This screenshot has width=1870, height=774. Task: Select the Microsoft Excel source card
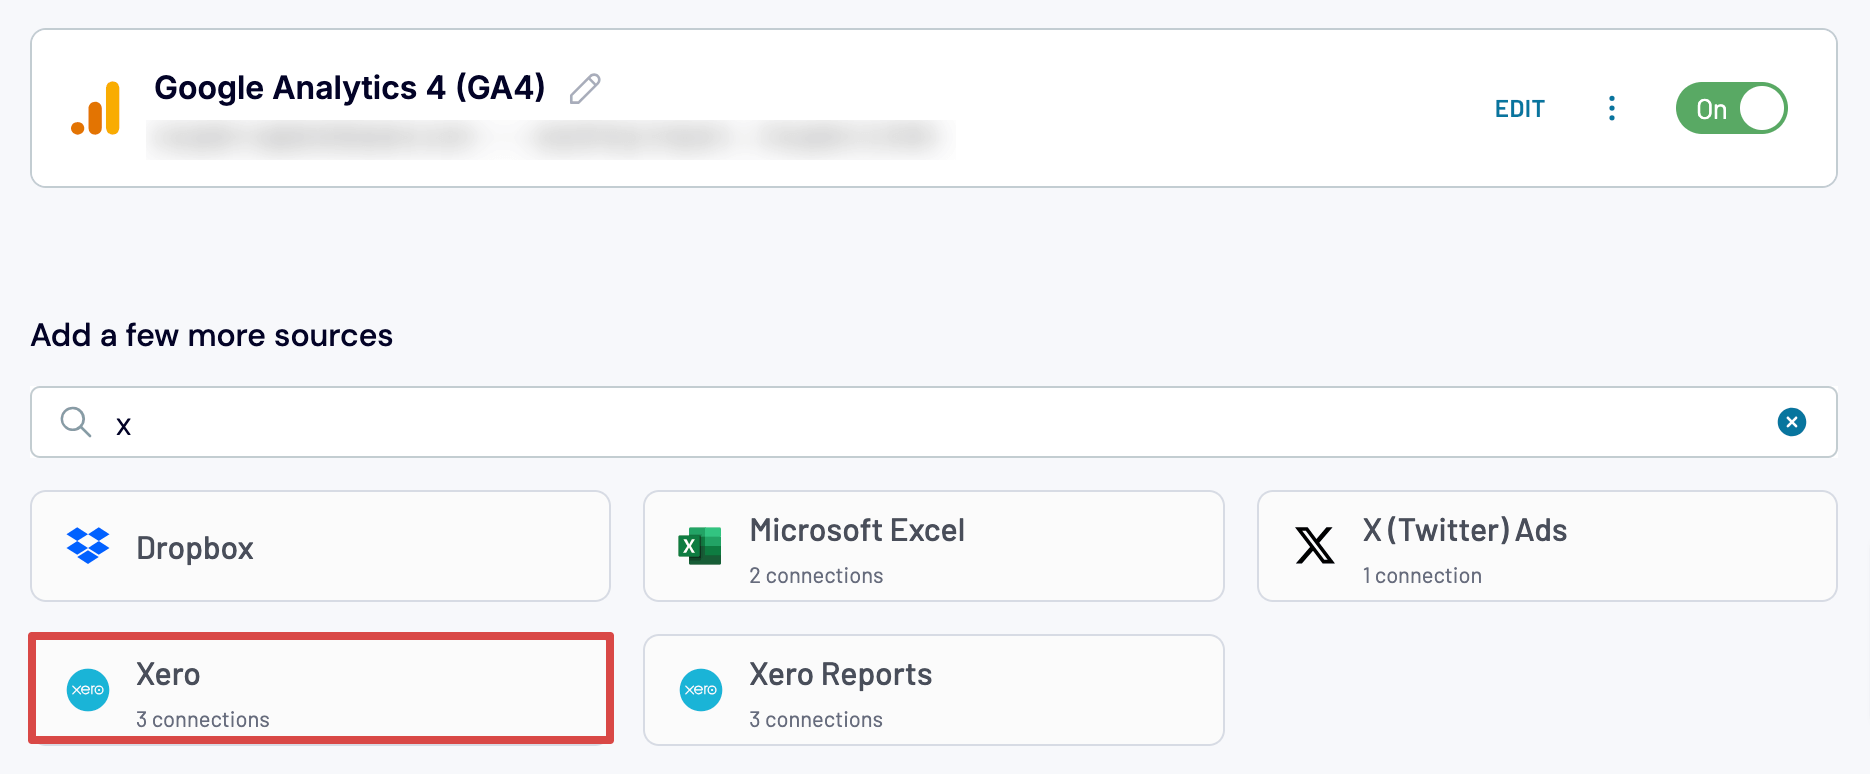coord(933,546)
